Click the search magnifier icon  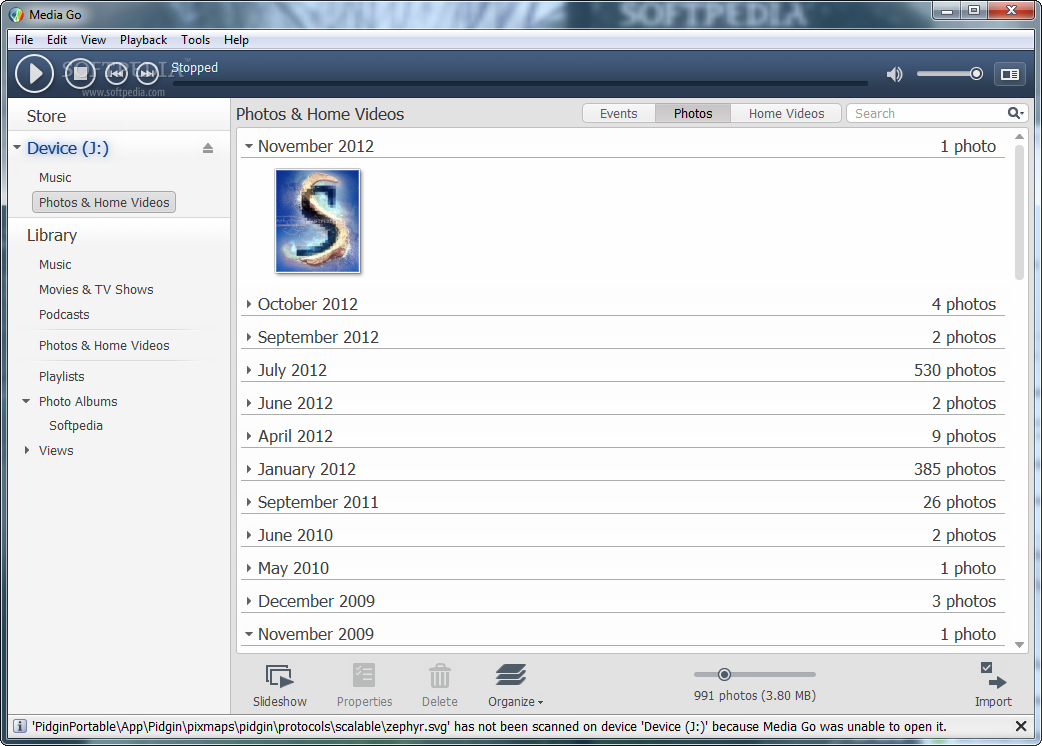click(x=1015, y=114)
